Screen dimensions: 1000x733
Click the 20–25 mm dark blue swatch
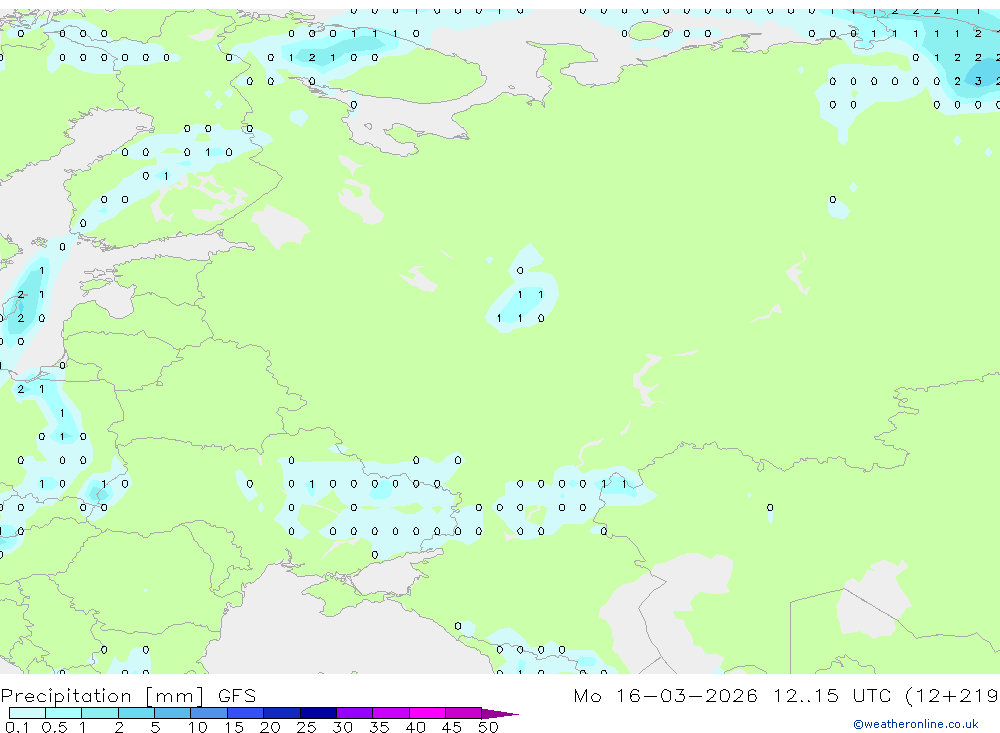click(282, 713)
